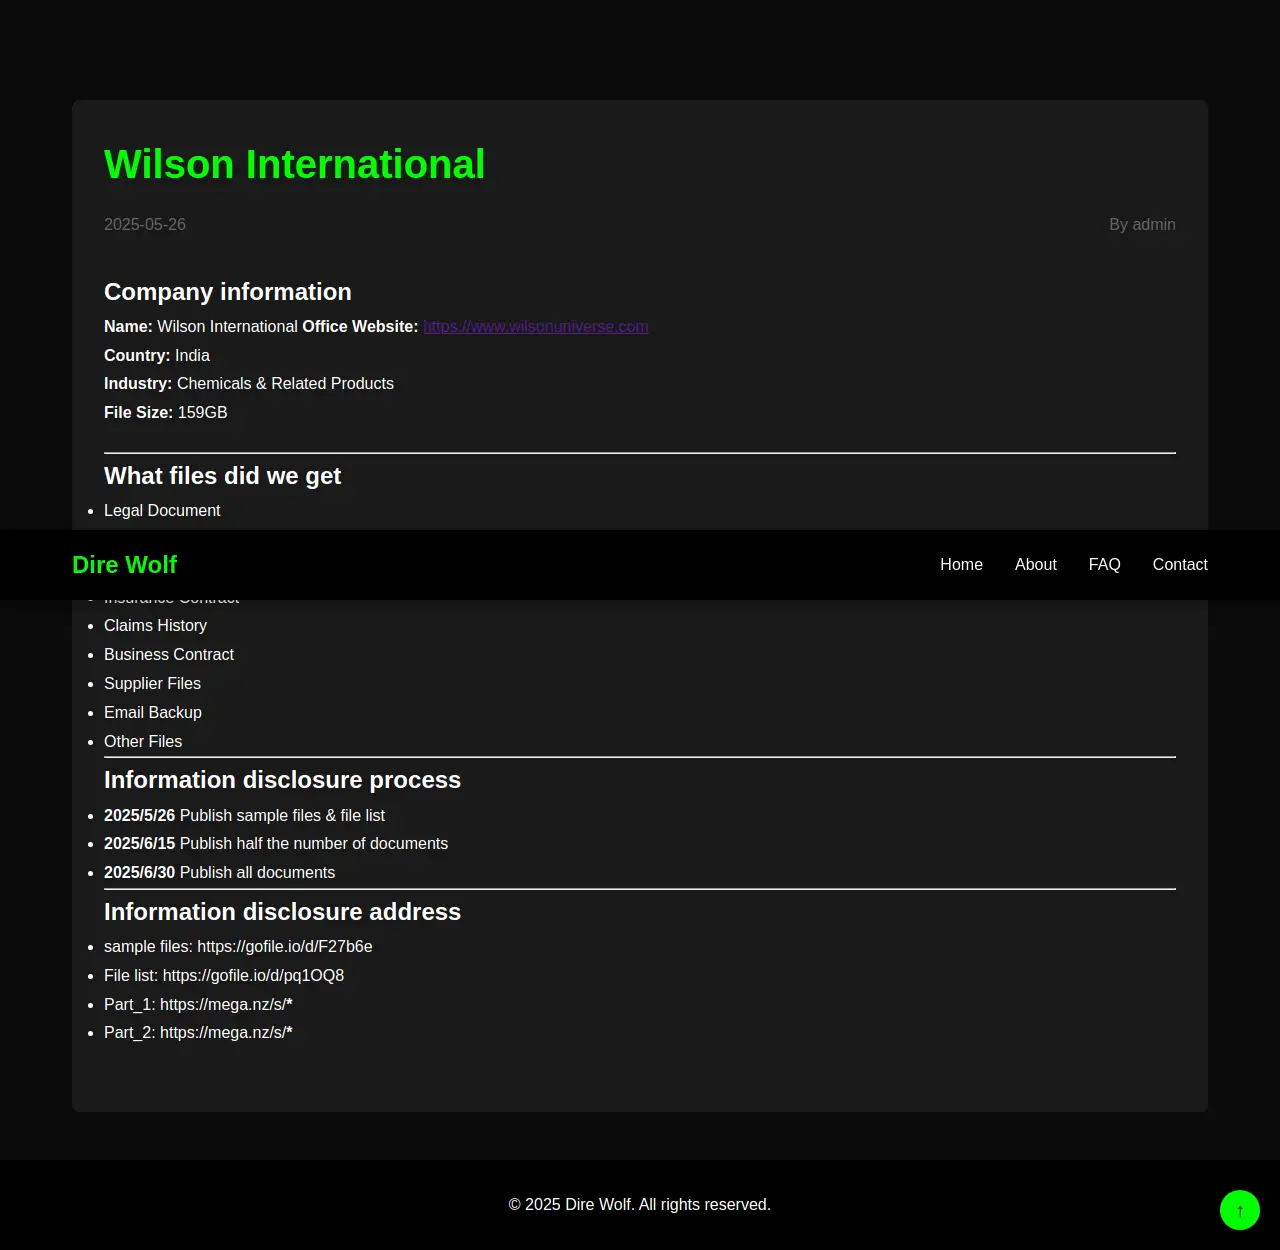Viewport: 1280px width, 1250px height.
Task: Click the 2025-05-26 post date
Action: coord(145,225)
